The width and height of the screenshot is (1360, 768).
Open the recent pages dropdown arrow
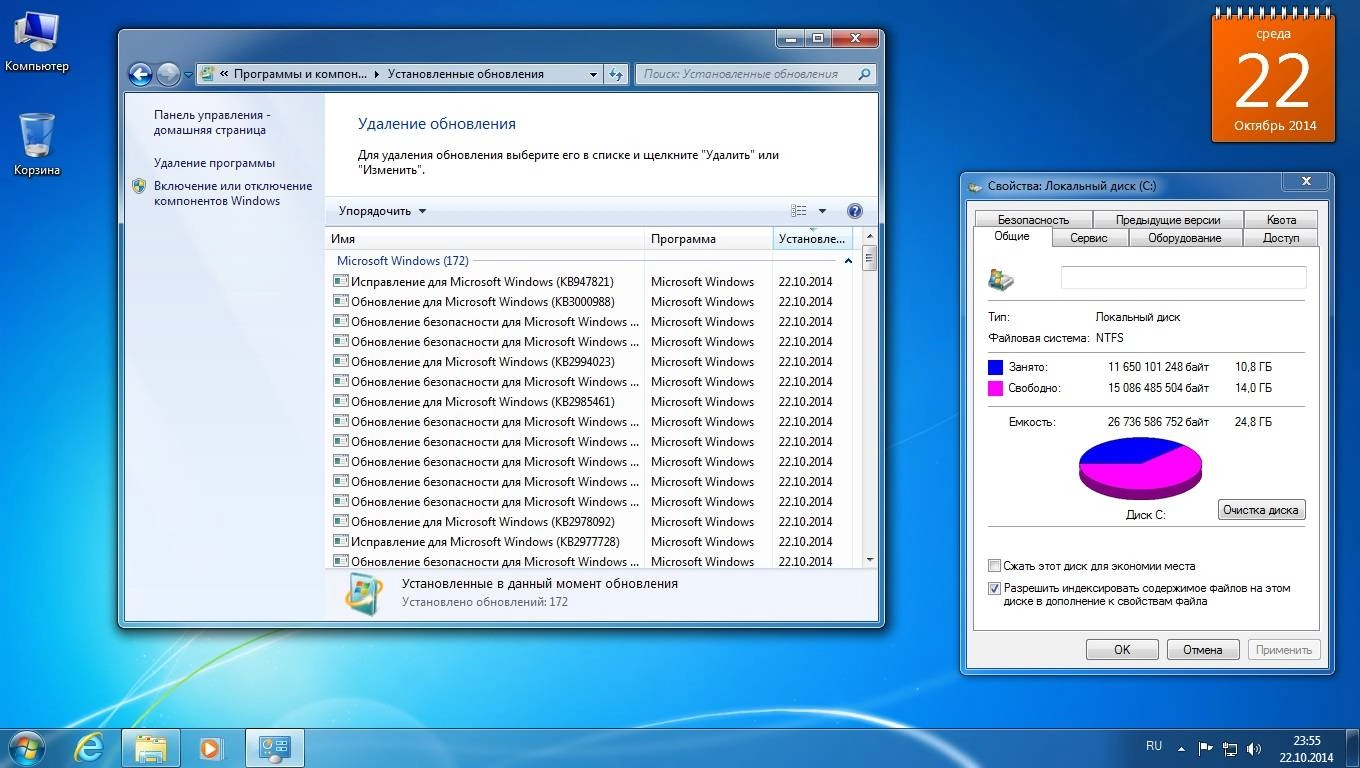(x=188, y=75)
